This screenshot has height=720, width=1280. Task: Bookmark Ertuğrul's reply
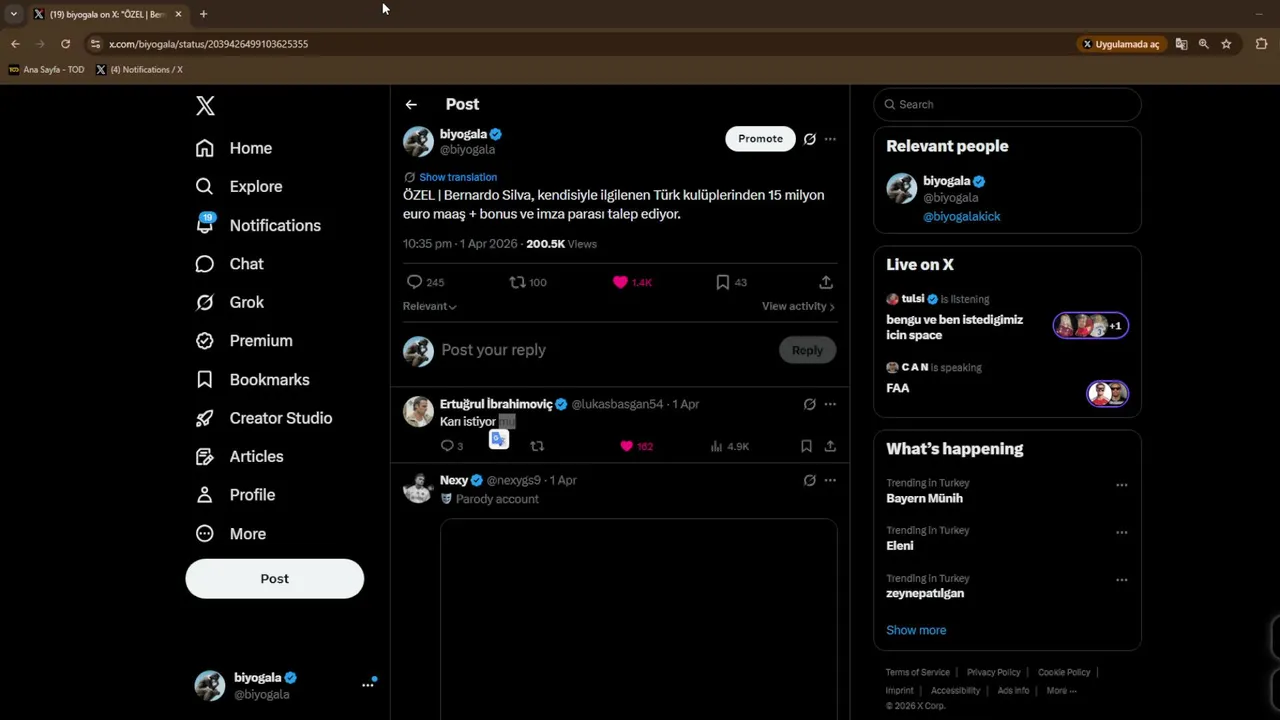(x=806, y=446)
